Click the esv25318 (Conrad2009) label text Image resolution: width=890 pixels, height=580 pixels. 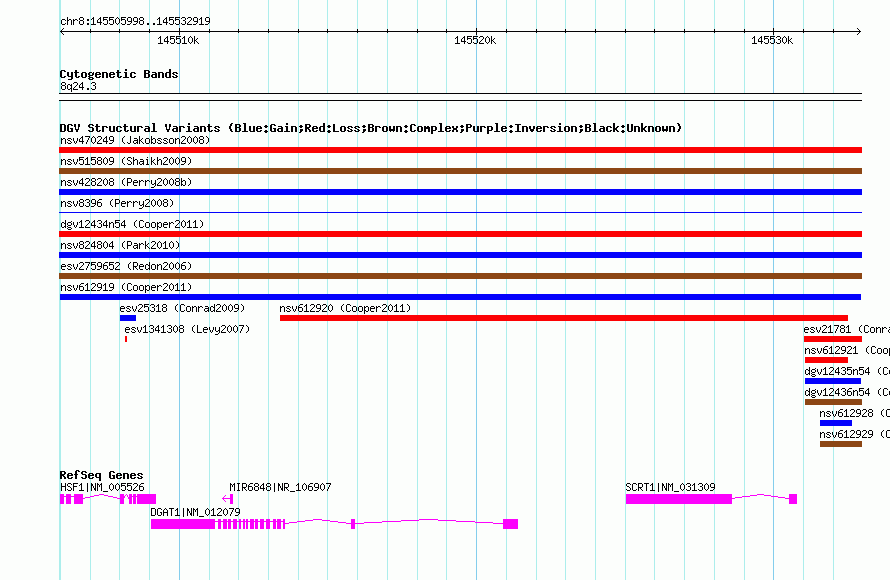click(x=182, y=308)
